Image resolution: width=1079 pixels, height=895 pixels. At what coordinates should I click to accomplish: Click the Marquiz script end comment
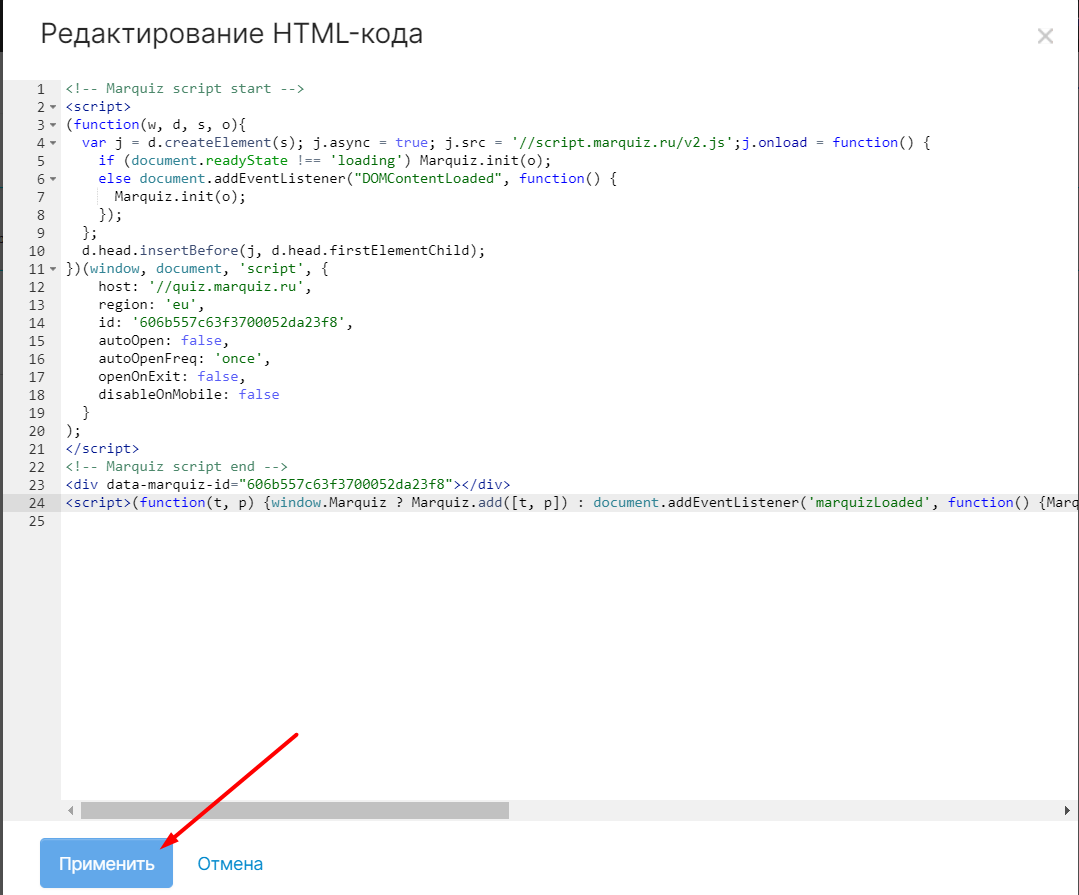click(177, 466)
